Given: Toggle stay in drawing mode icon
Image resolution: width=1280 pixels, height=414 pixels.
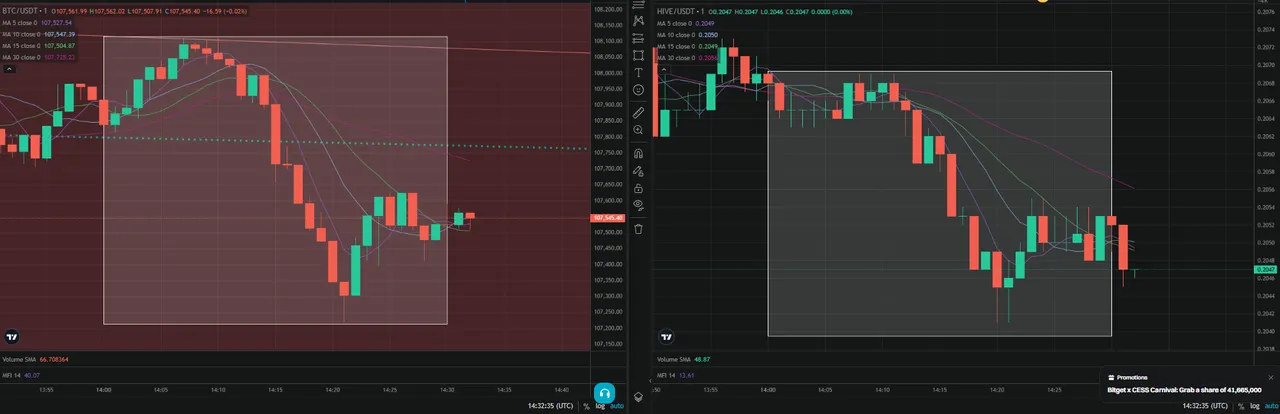Looking at the screenshot, I should (638, 171).
